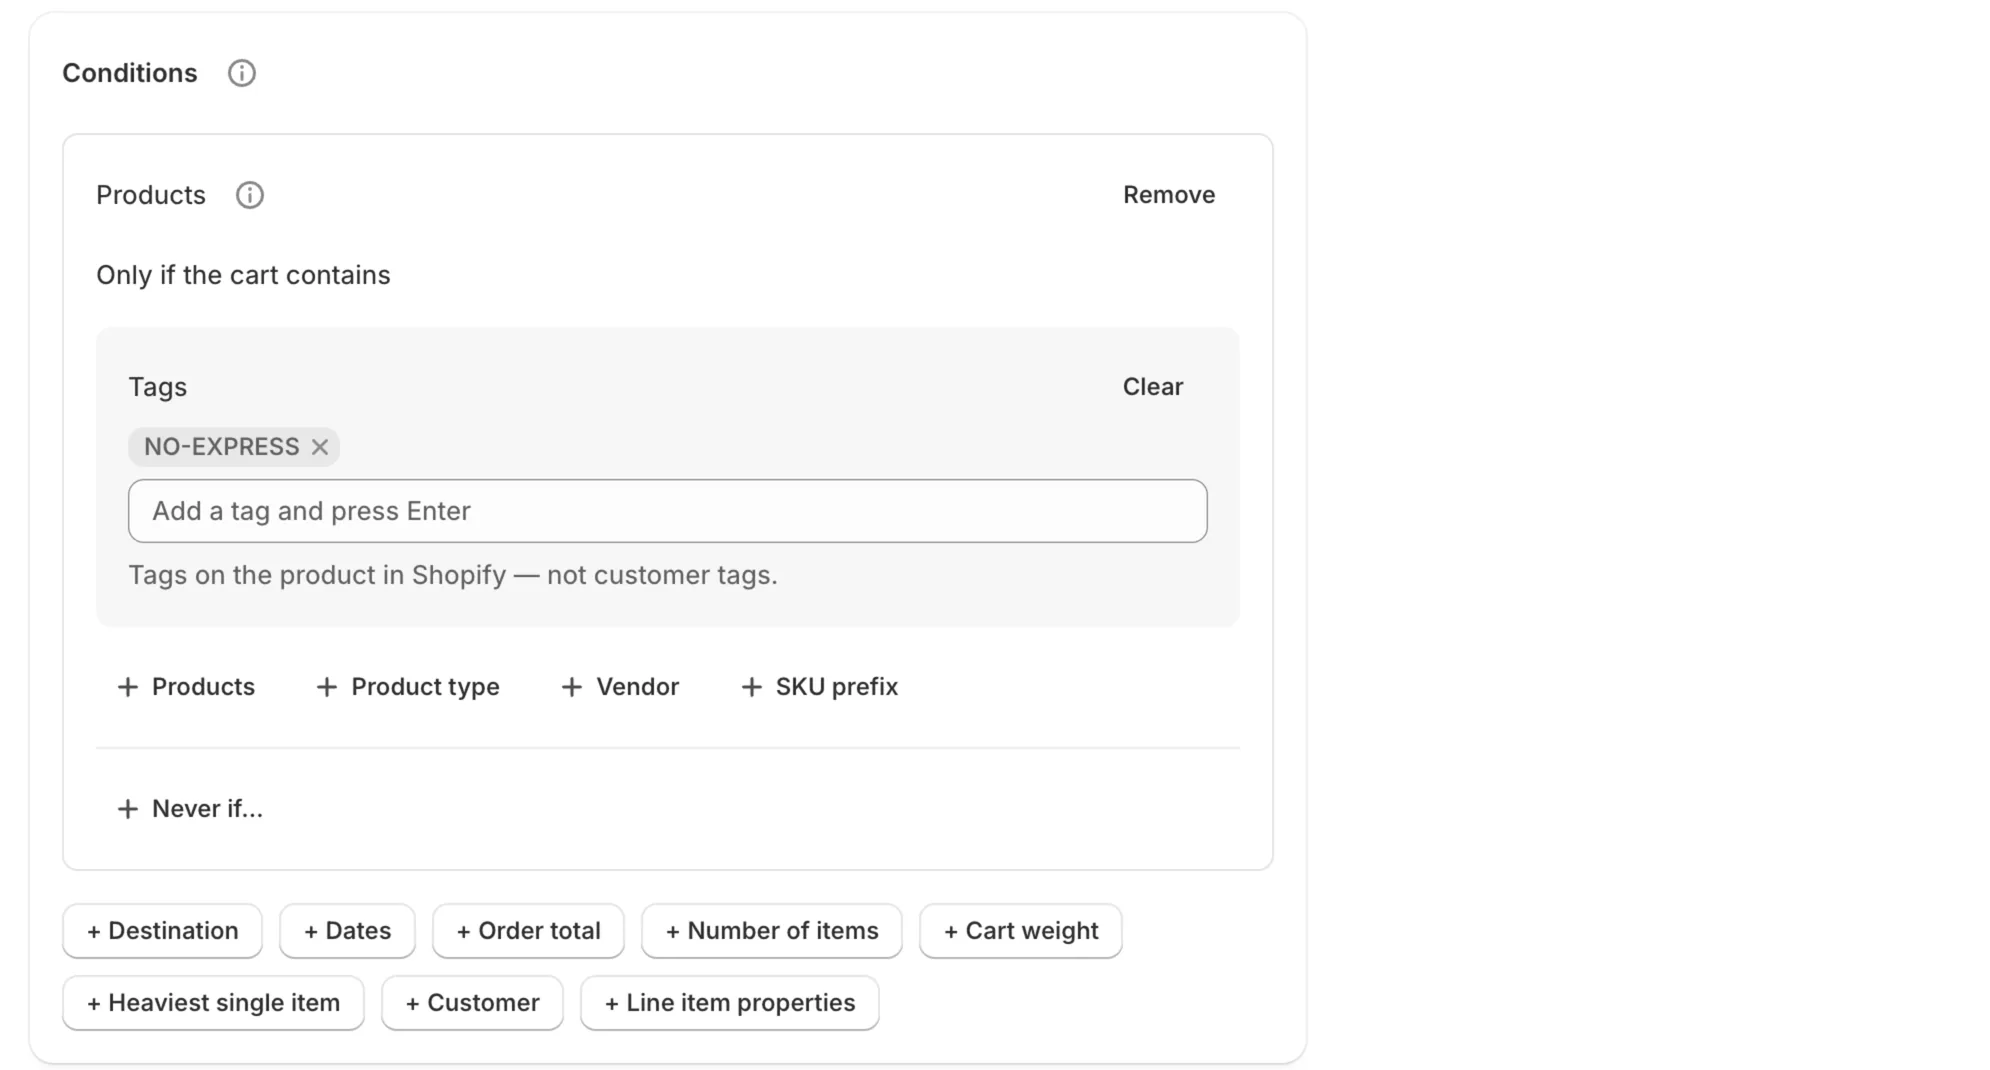
Task: Add a Vendor filter
Action: coord(620,687)
